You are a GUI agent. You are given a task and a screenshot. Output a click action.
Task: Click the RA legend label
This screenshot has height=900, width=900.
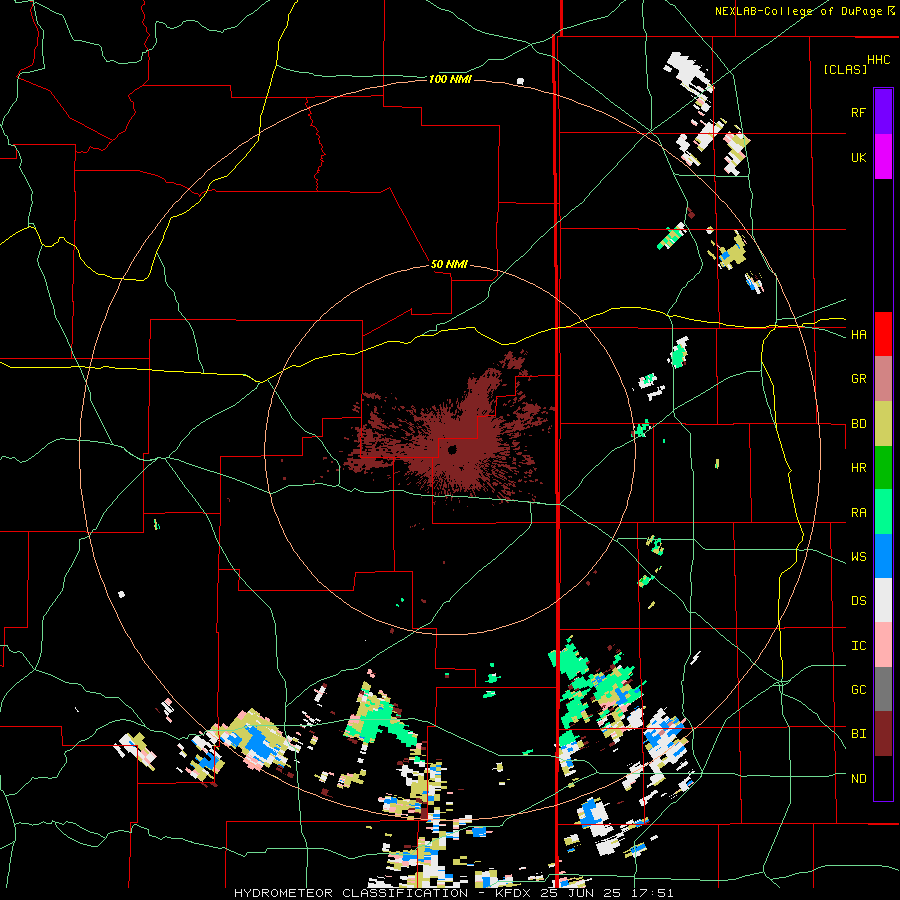[x=858, y=513]
